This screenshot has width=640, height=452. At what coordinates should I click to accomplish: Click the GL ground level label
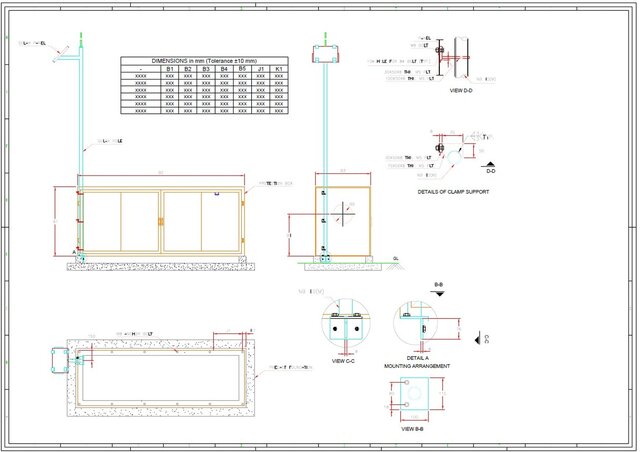tap(397, 257)
